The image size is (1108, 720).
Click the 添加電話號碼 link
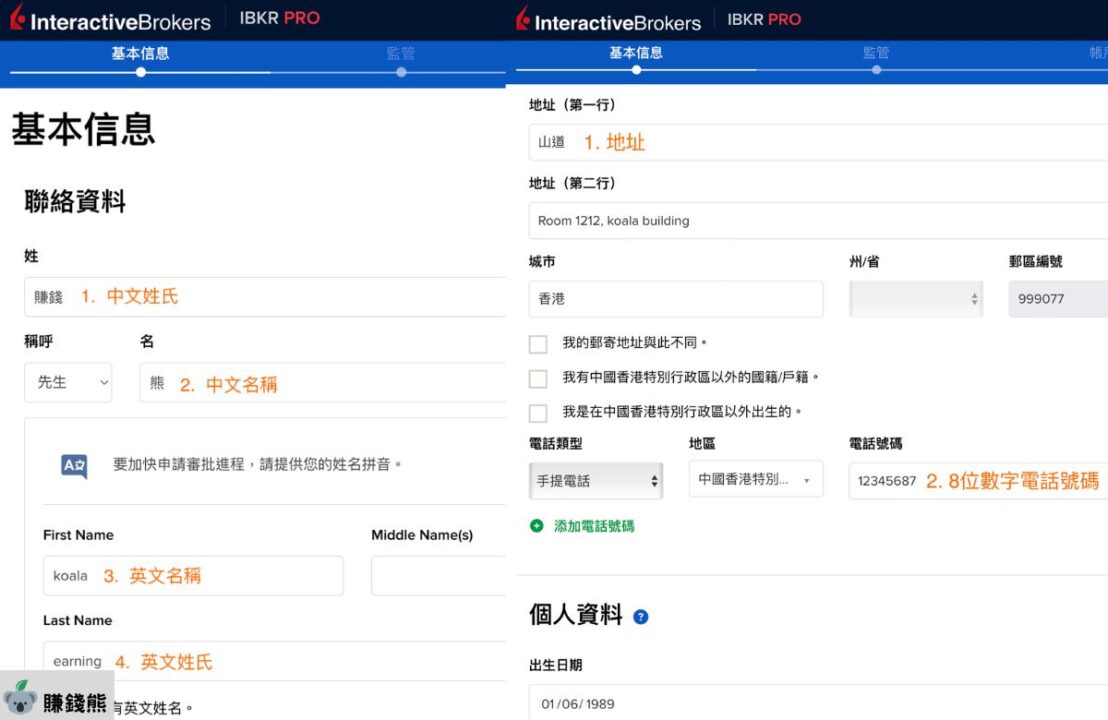pos(594,526)
